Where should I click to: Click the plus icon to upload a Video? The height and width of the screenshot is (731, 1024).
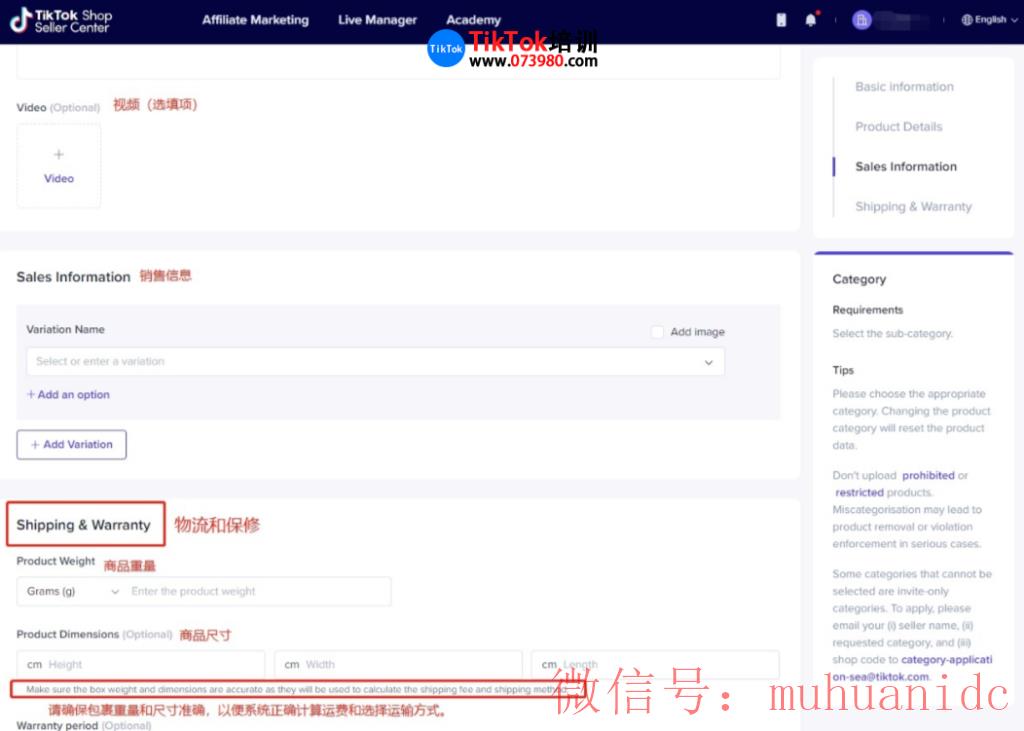point(58,156)
